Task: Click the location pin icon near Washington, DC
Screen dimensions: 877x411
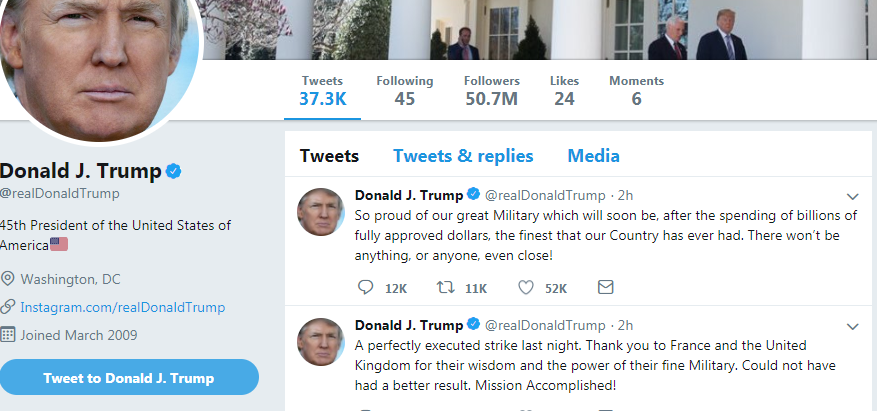Action: pos(7,278)
